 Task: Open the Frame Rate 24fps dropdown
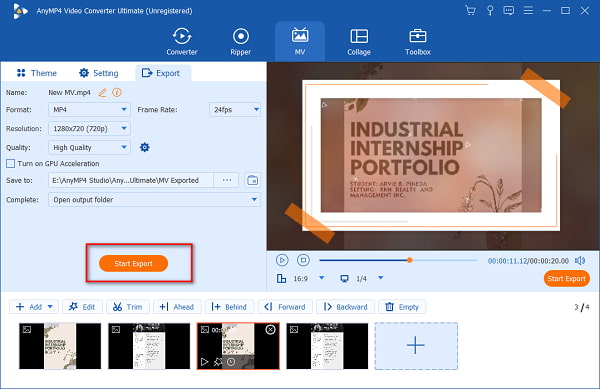(x=235, y=109)
